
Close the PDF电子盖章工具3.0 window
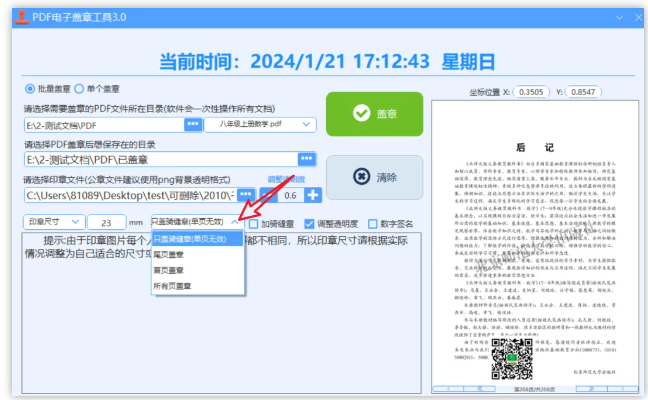[638, 17]
